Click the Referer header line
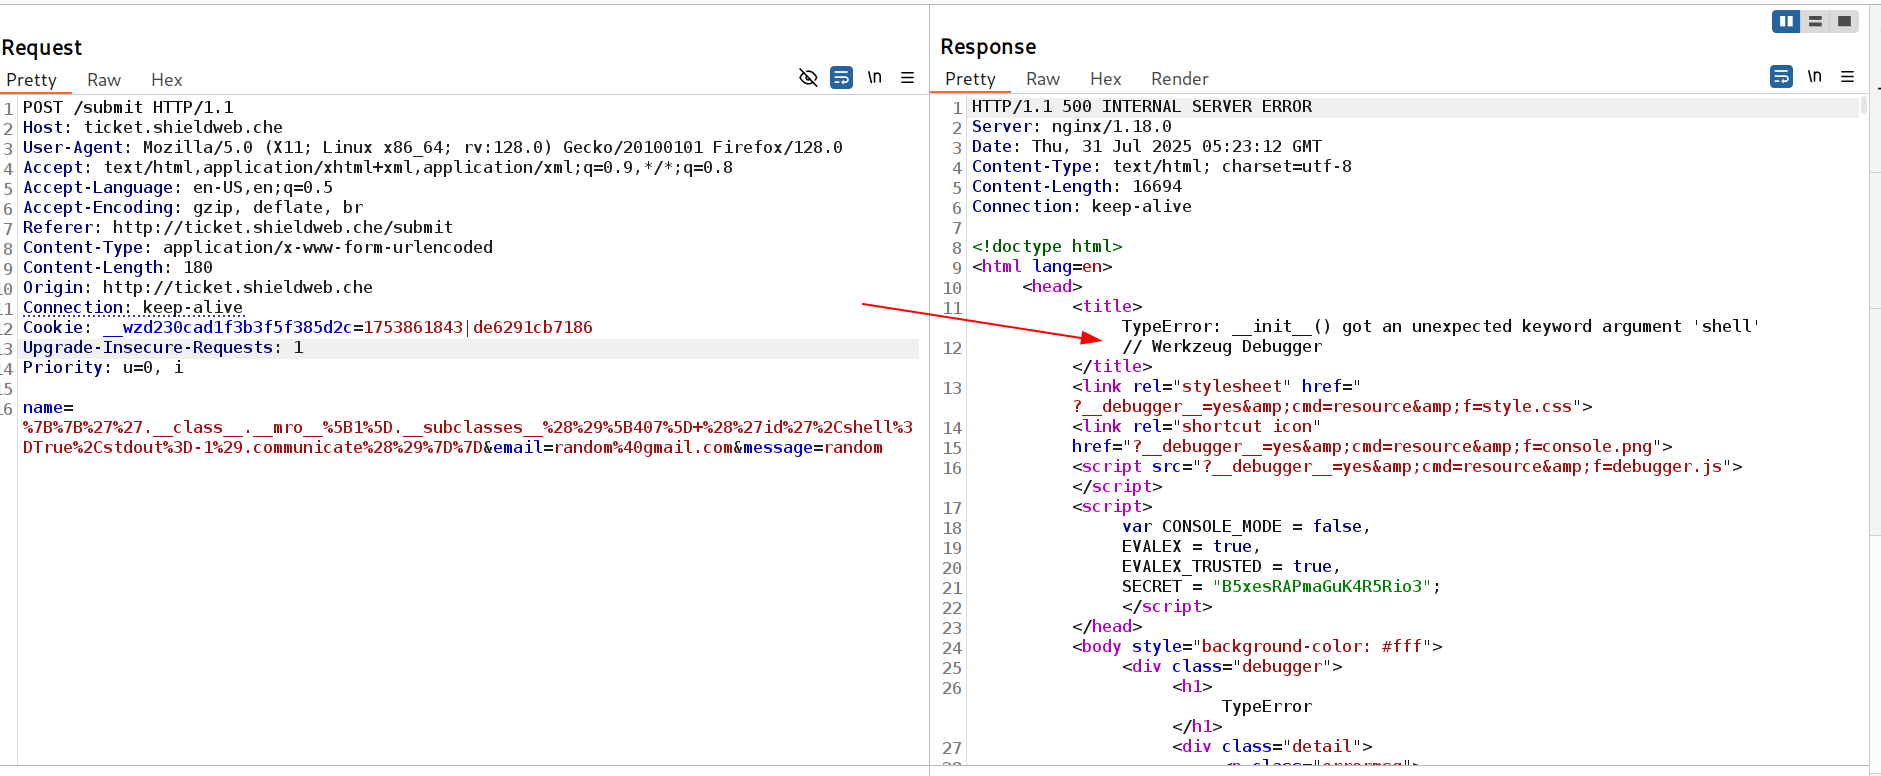Screen dimensions: 1881x776 238,228
